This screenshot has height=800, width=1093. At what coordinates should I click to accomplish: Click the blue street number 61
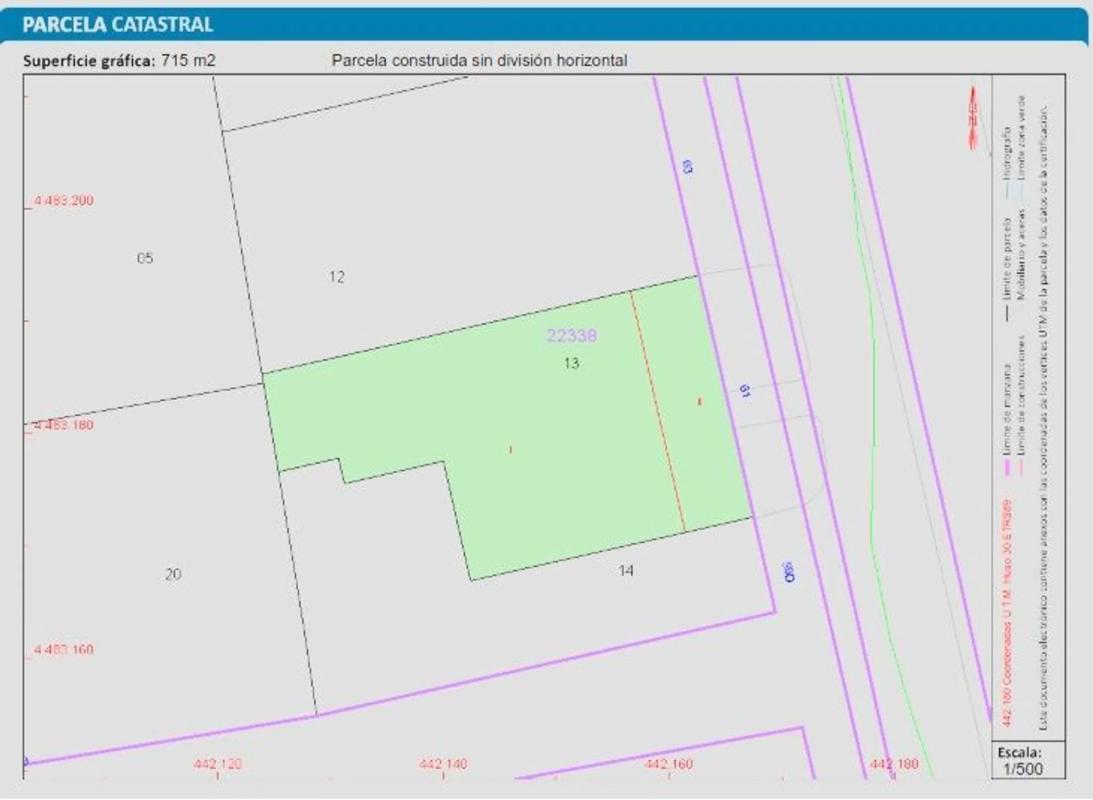coord(745,392)
